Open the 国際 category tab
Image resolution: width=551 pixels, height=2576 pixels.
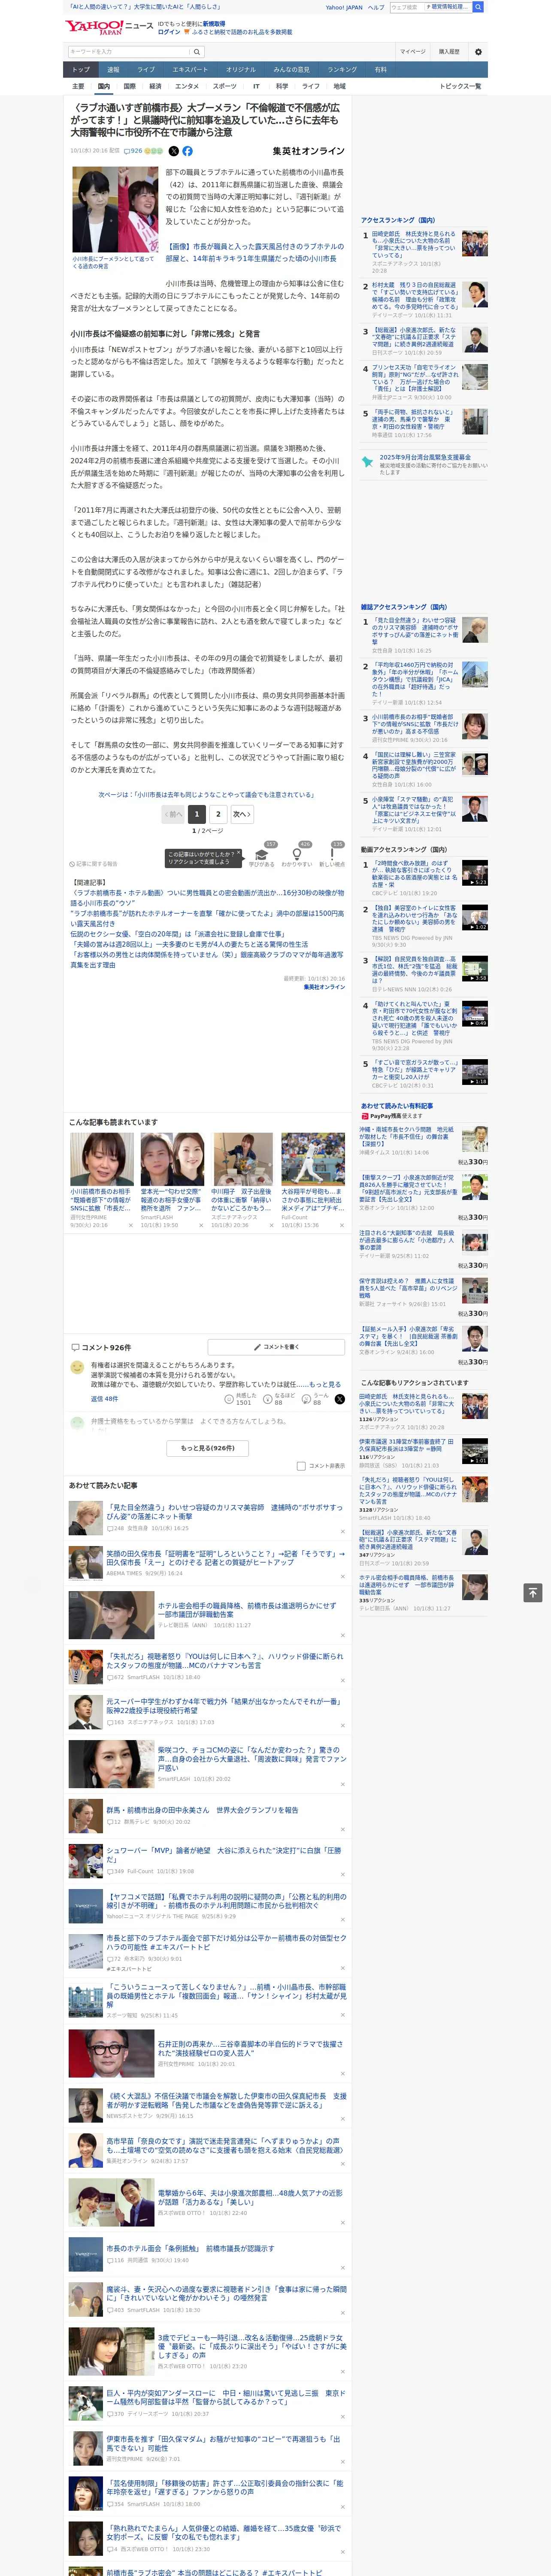pos(129,86)
